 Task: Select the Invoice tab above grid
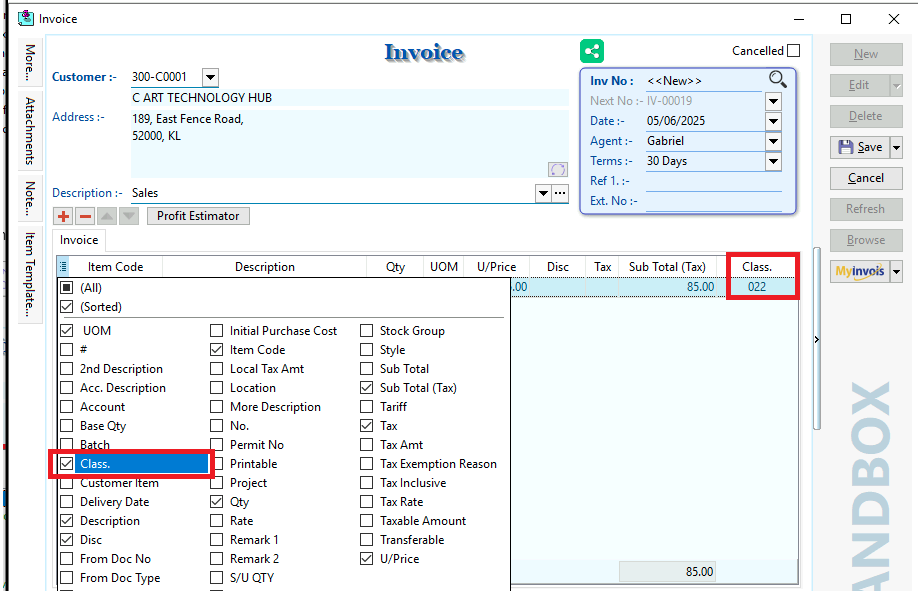(79, 240)
